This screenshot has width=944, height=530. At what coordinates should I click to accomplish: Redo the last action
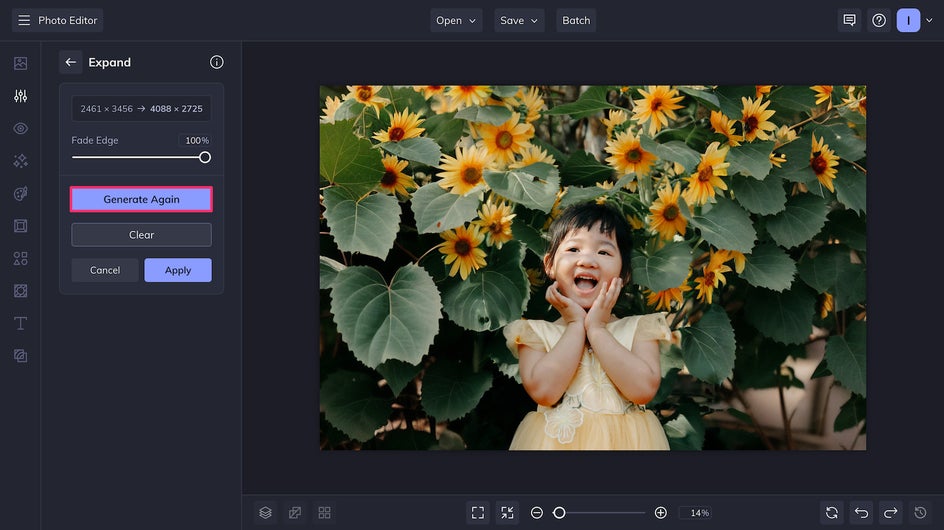891,513
